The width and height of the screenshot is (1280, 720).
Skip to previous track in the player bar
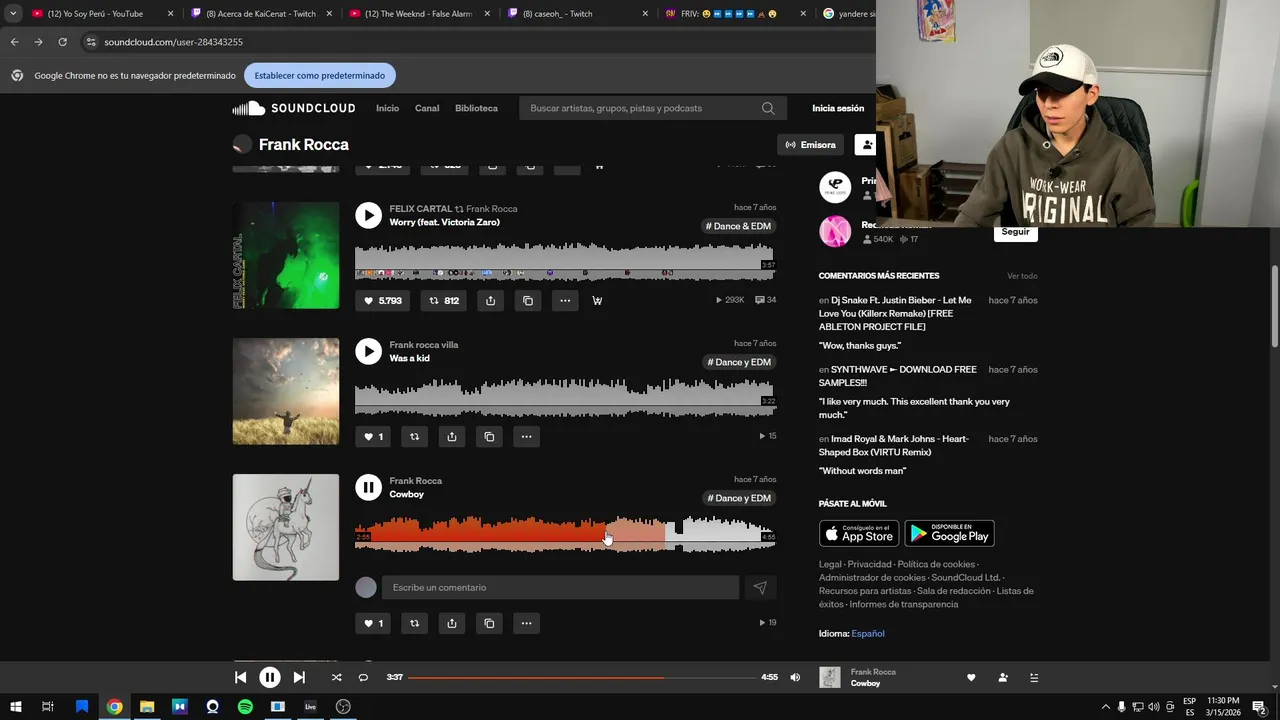click(x=241, y=677)
